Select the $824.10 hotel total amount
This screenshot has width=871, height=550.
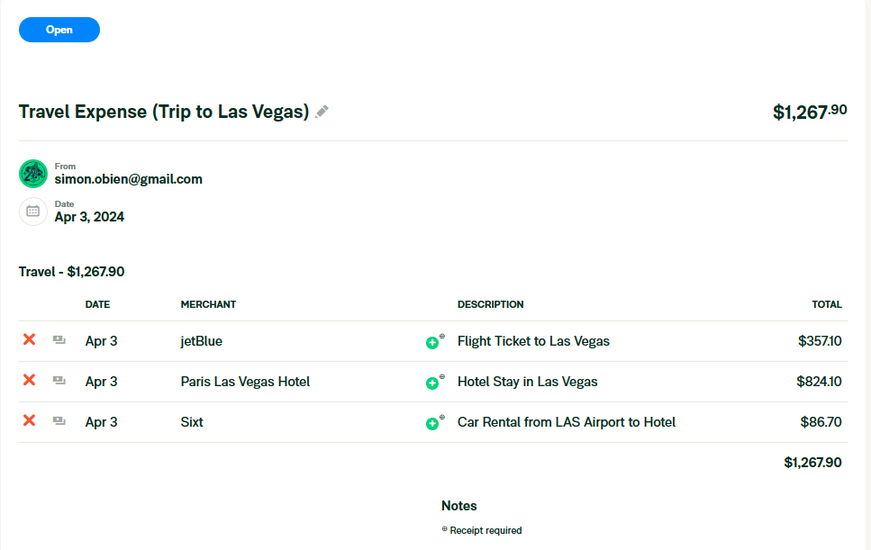pos(819,381)
